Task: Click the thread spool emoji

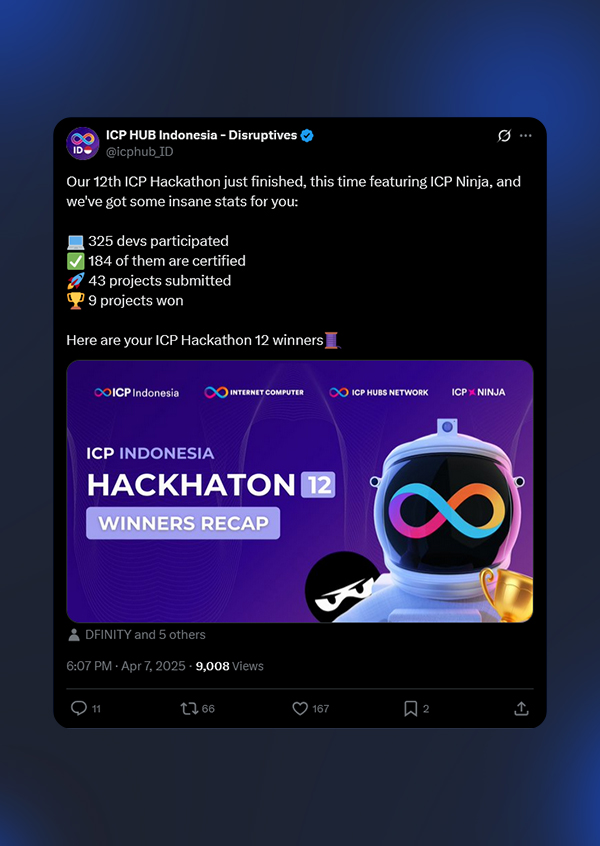Action: point(333,340)
